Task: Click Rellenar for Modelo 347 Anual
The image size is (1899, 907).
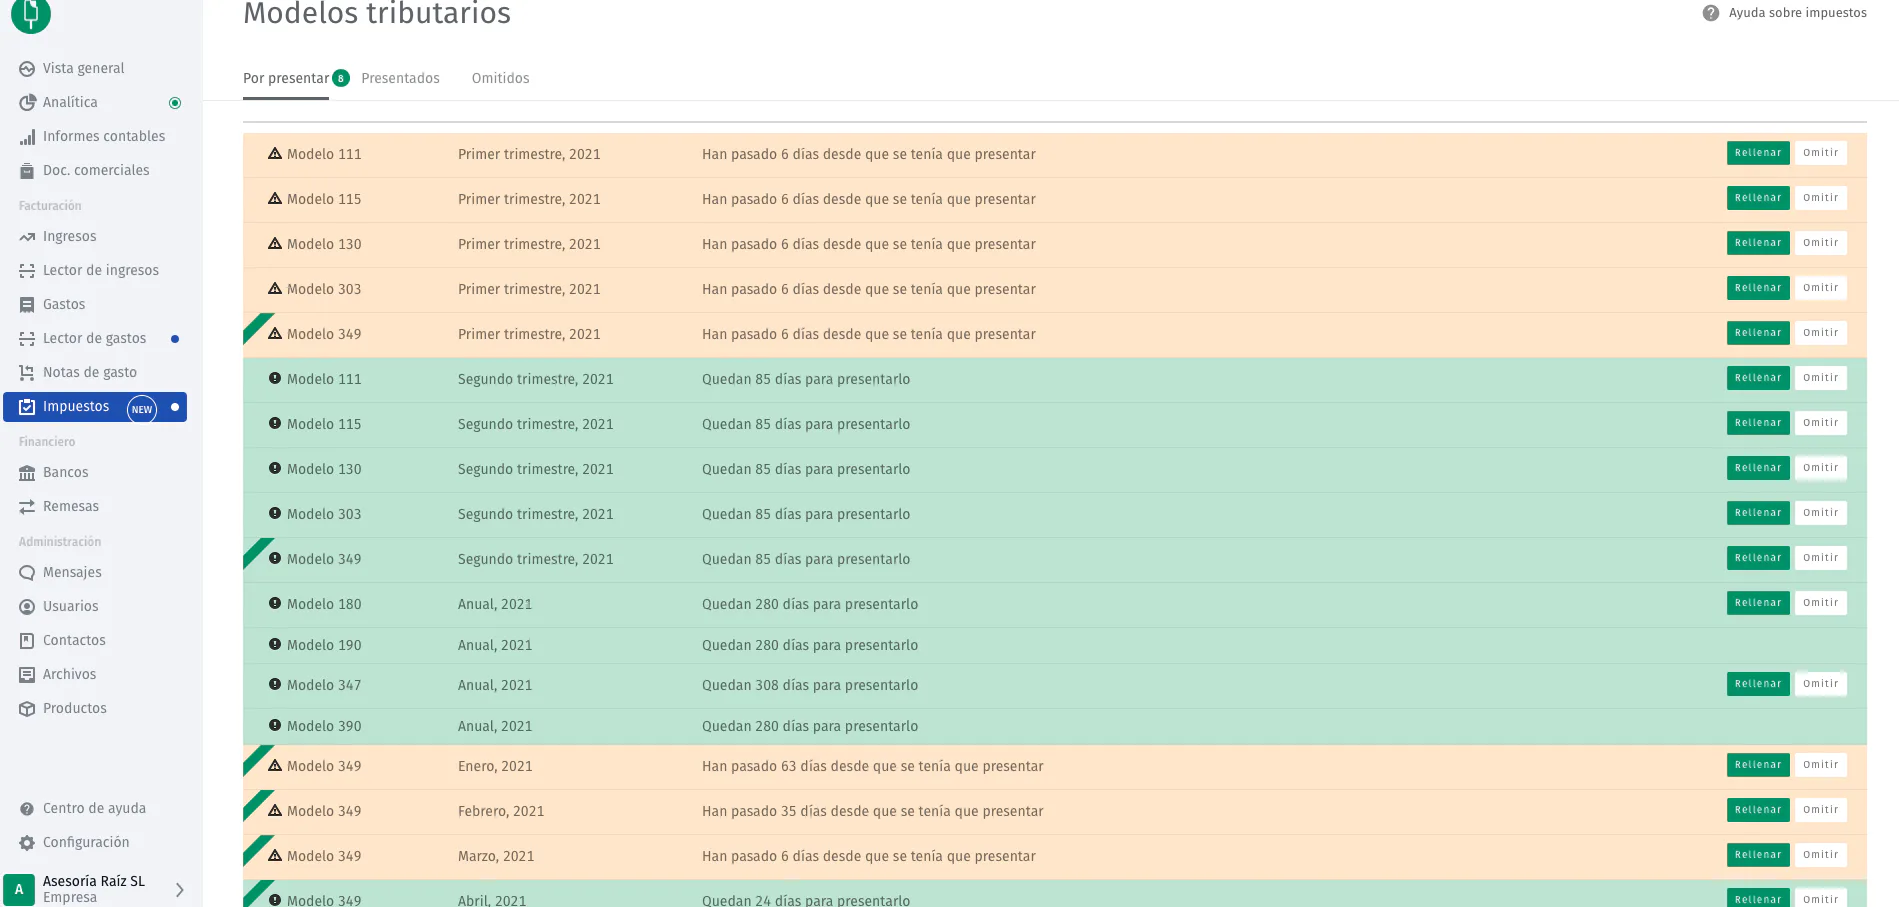Action: 1757,684
